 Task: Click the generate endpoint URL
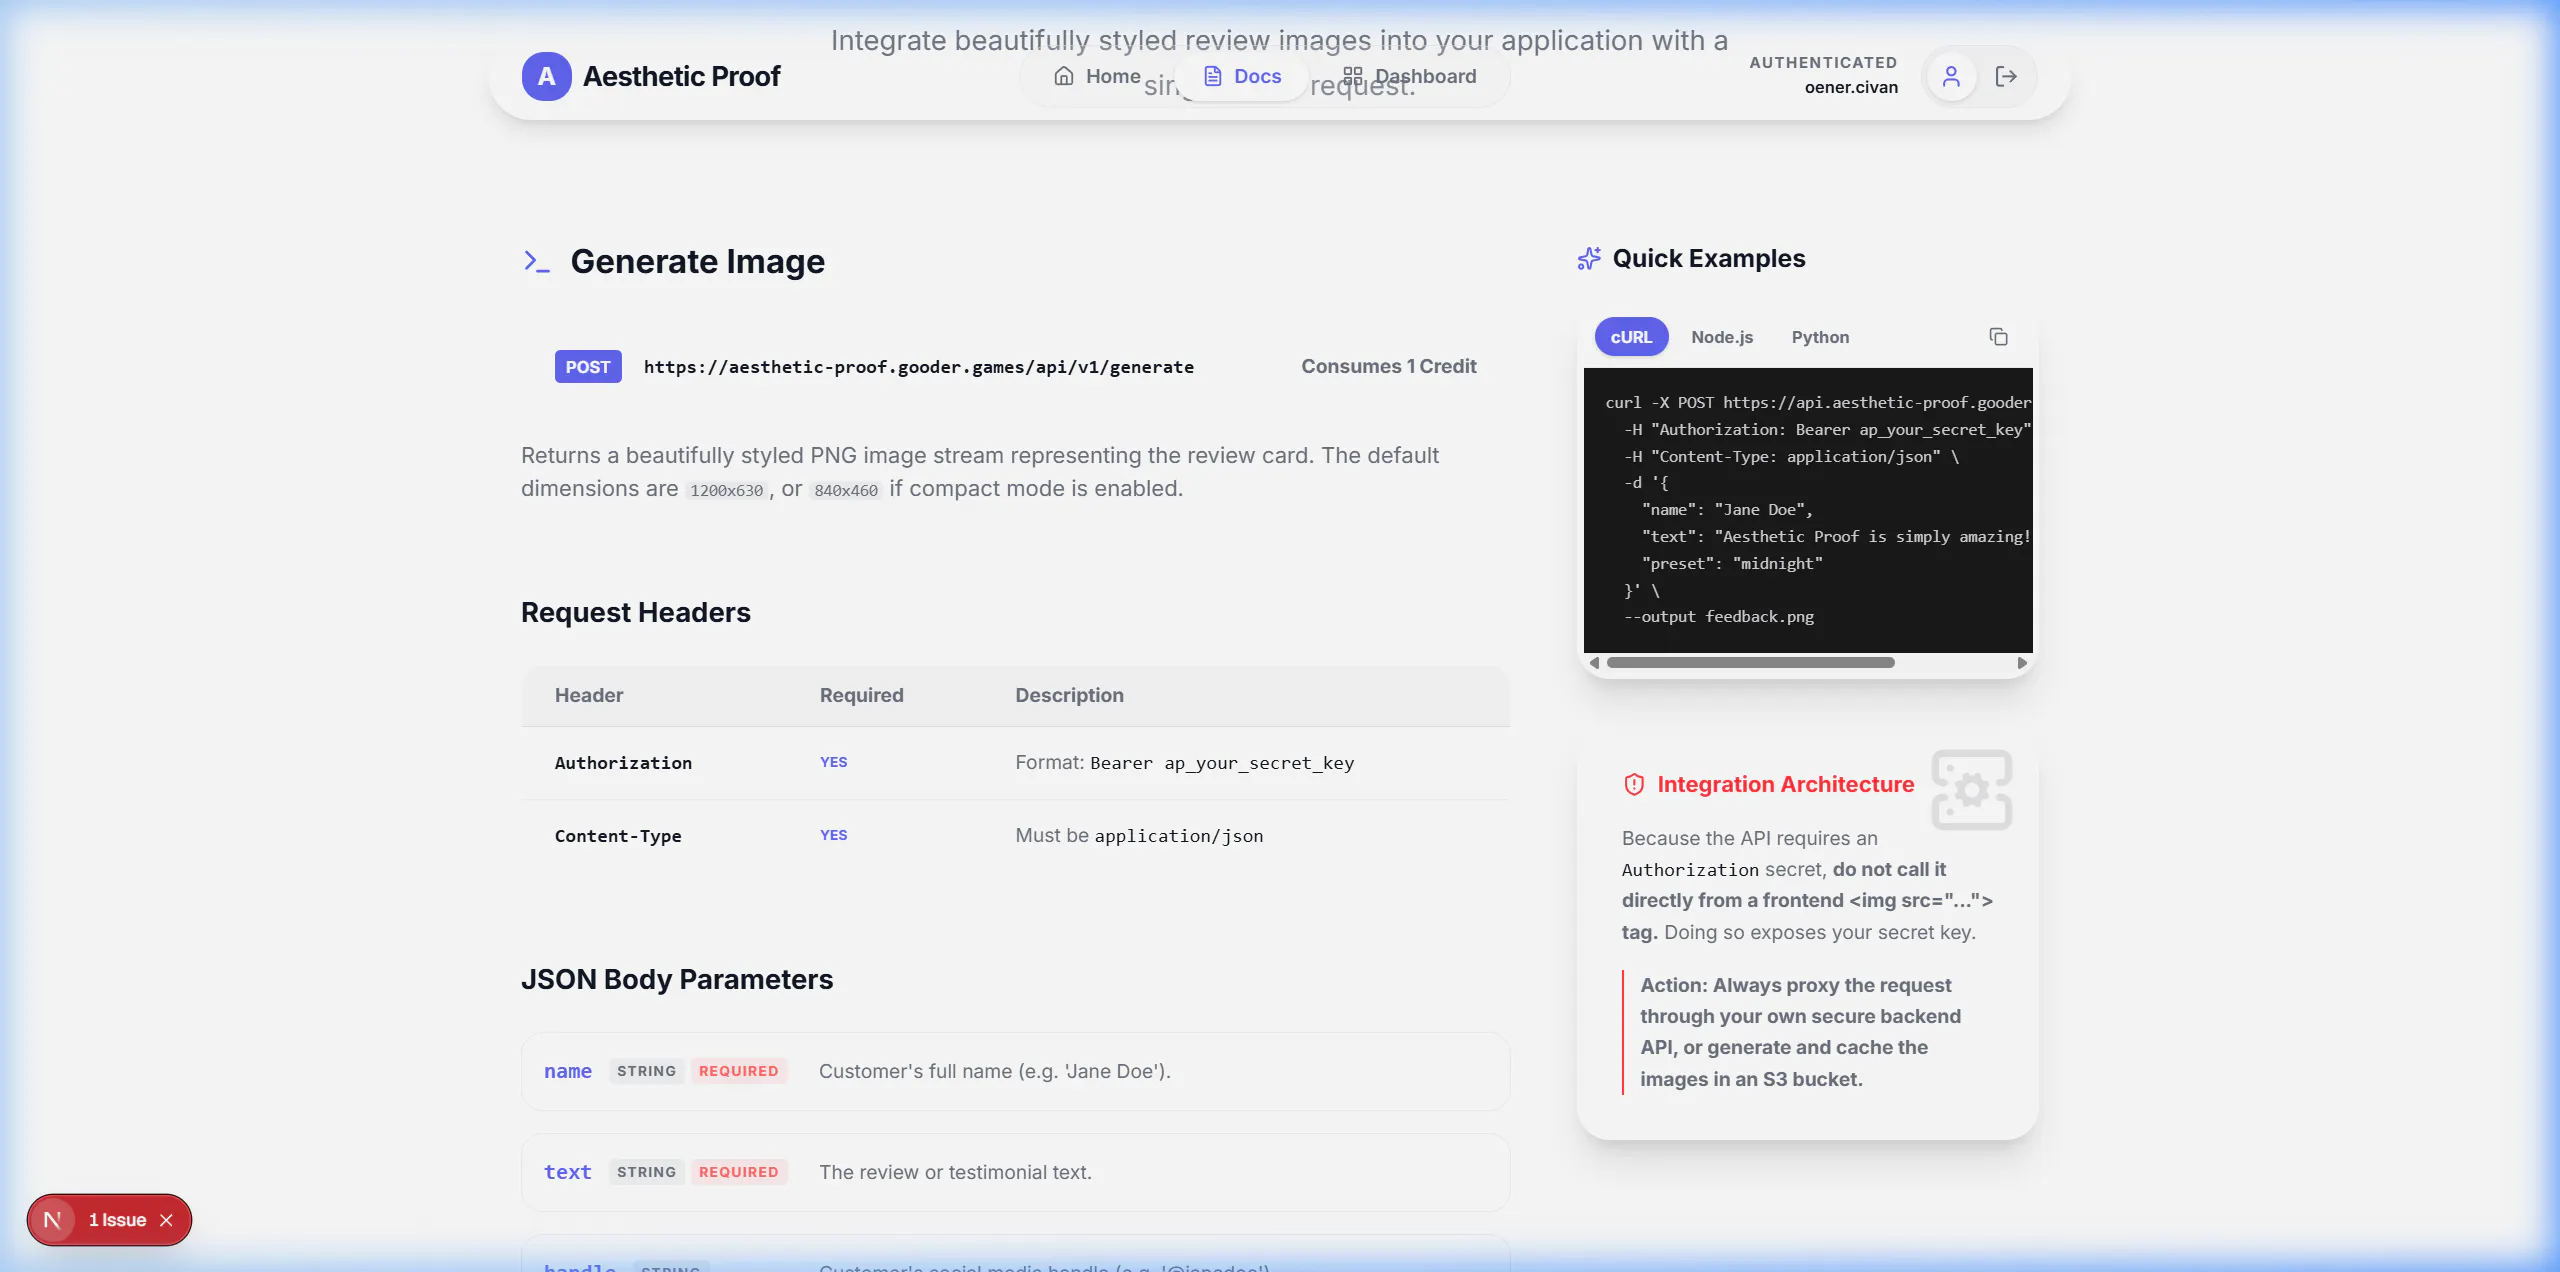coord(918,367)
